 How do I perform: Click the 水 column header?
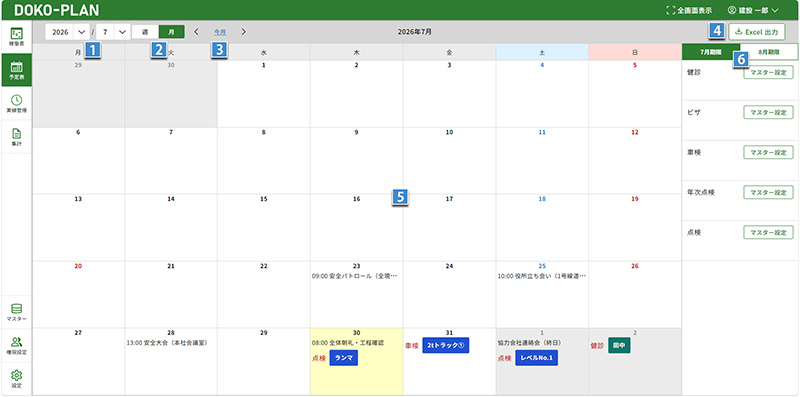point(263,53)
